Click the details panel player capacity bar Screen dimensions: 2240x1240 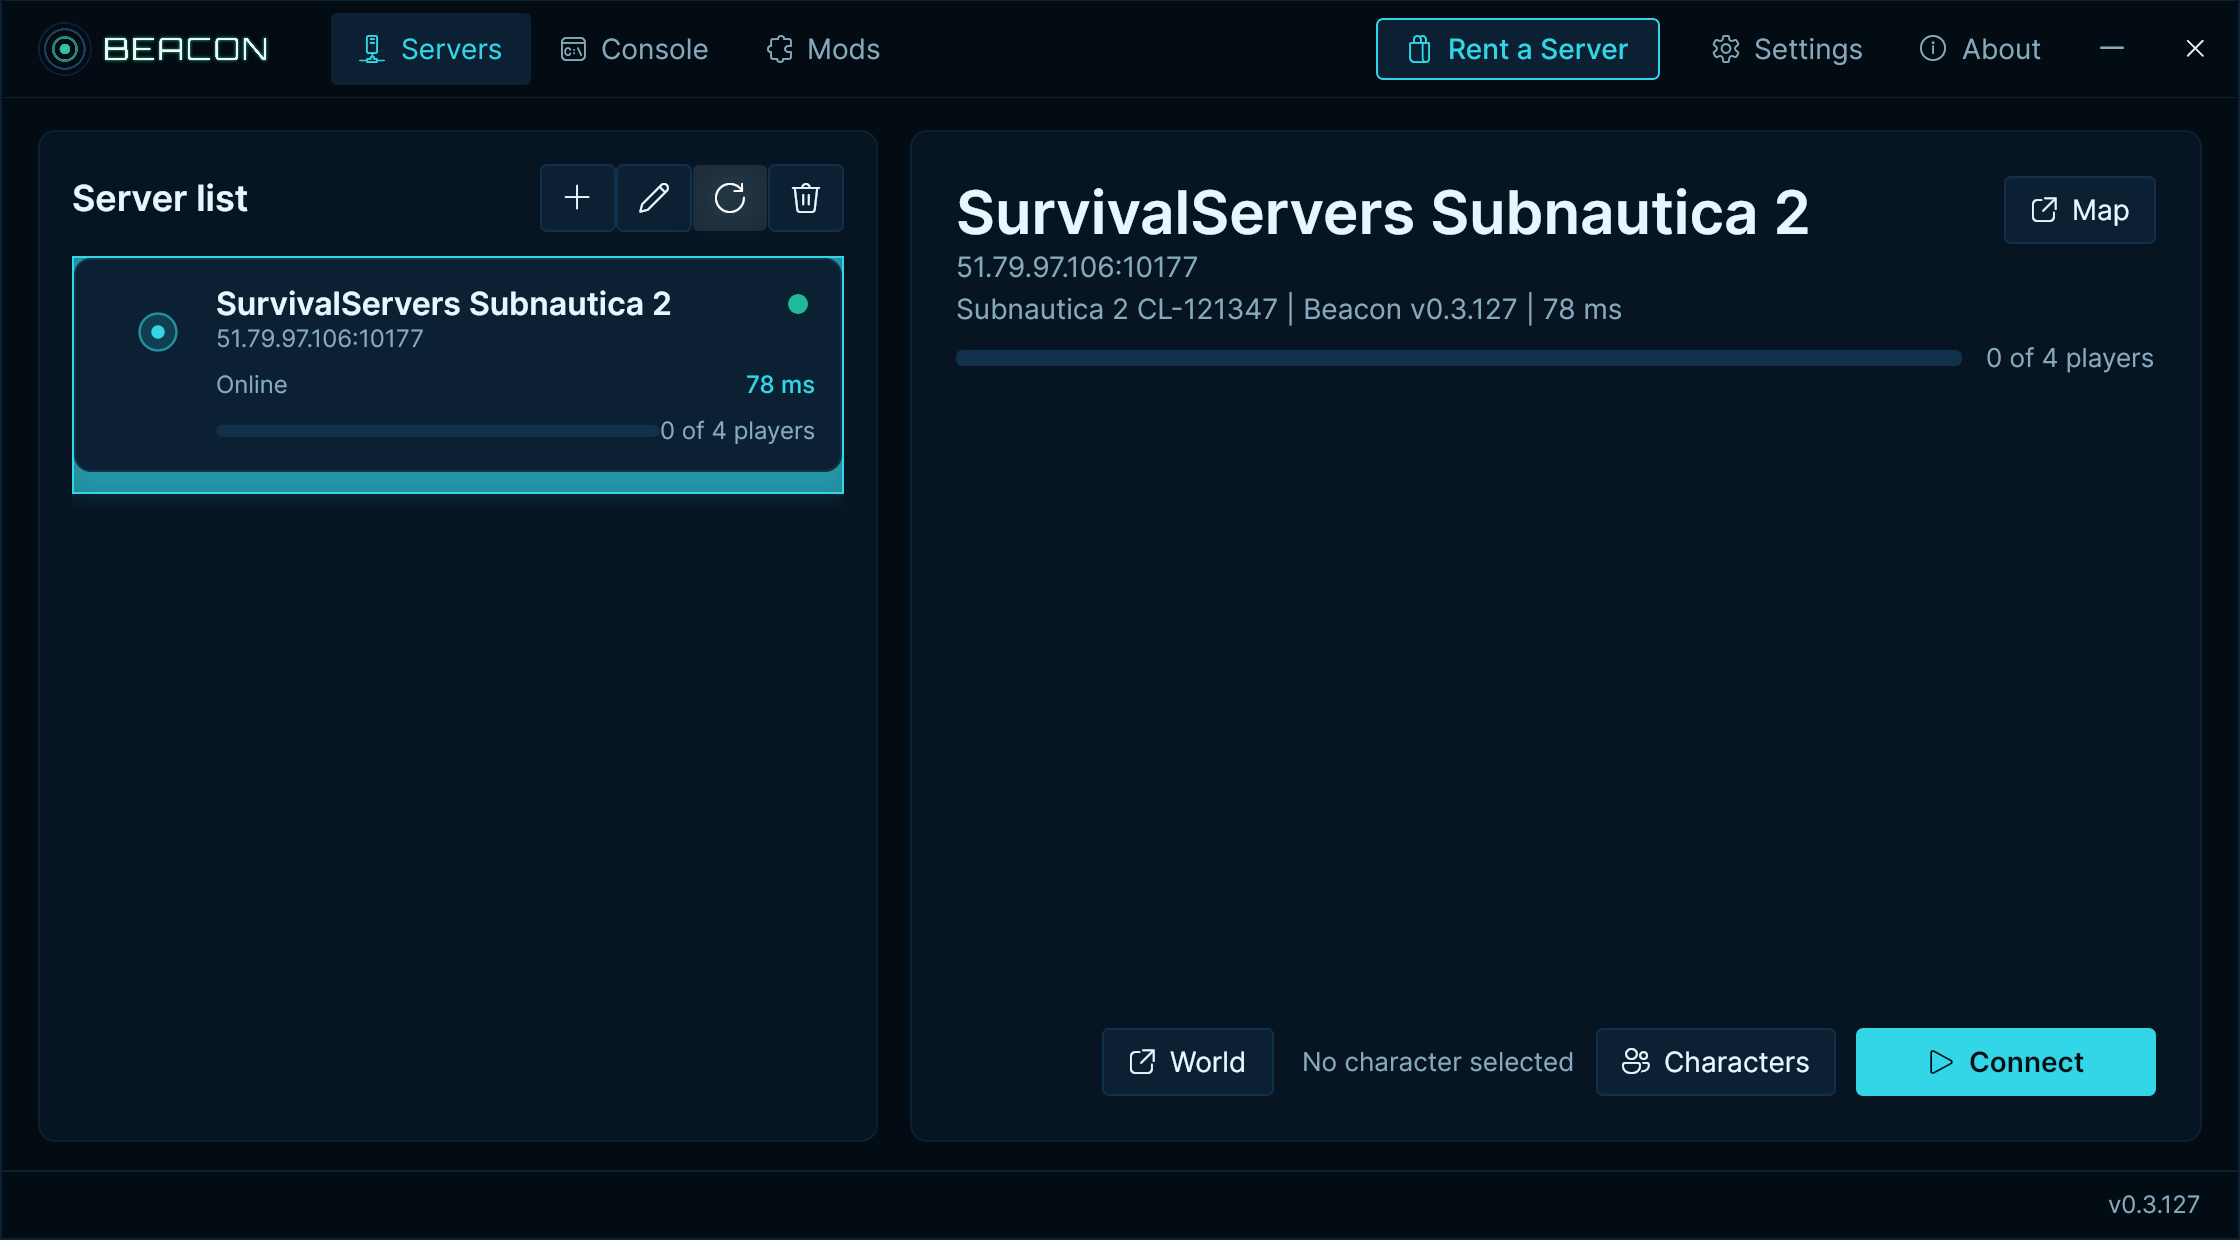[1459, 358]
